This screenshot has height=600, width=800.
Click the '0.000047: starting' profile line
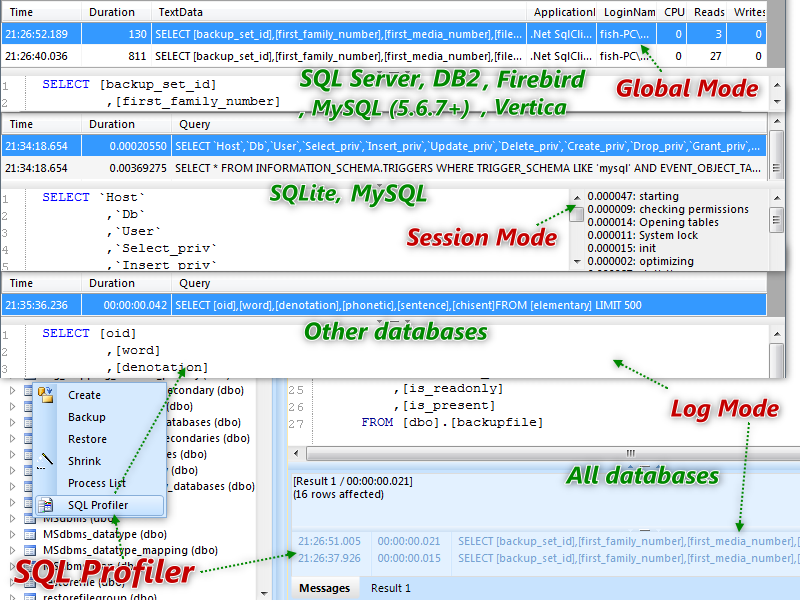(x=633, y=196)
